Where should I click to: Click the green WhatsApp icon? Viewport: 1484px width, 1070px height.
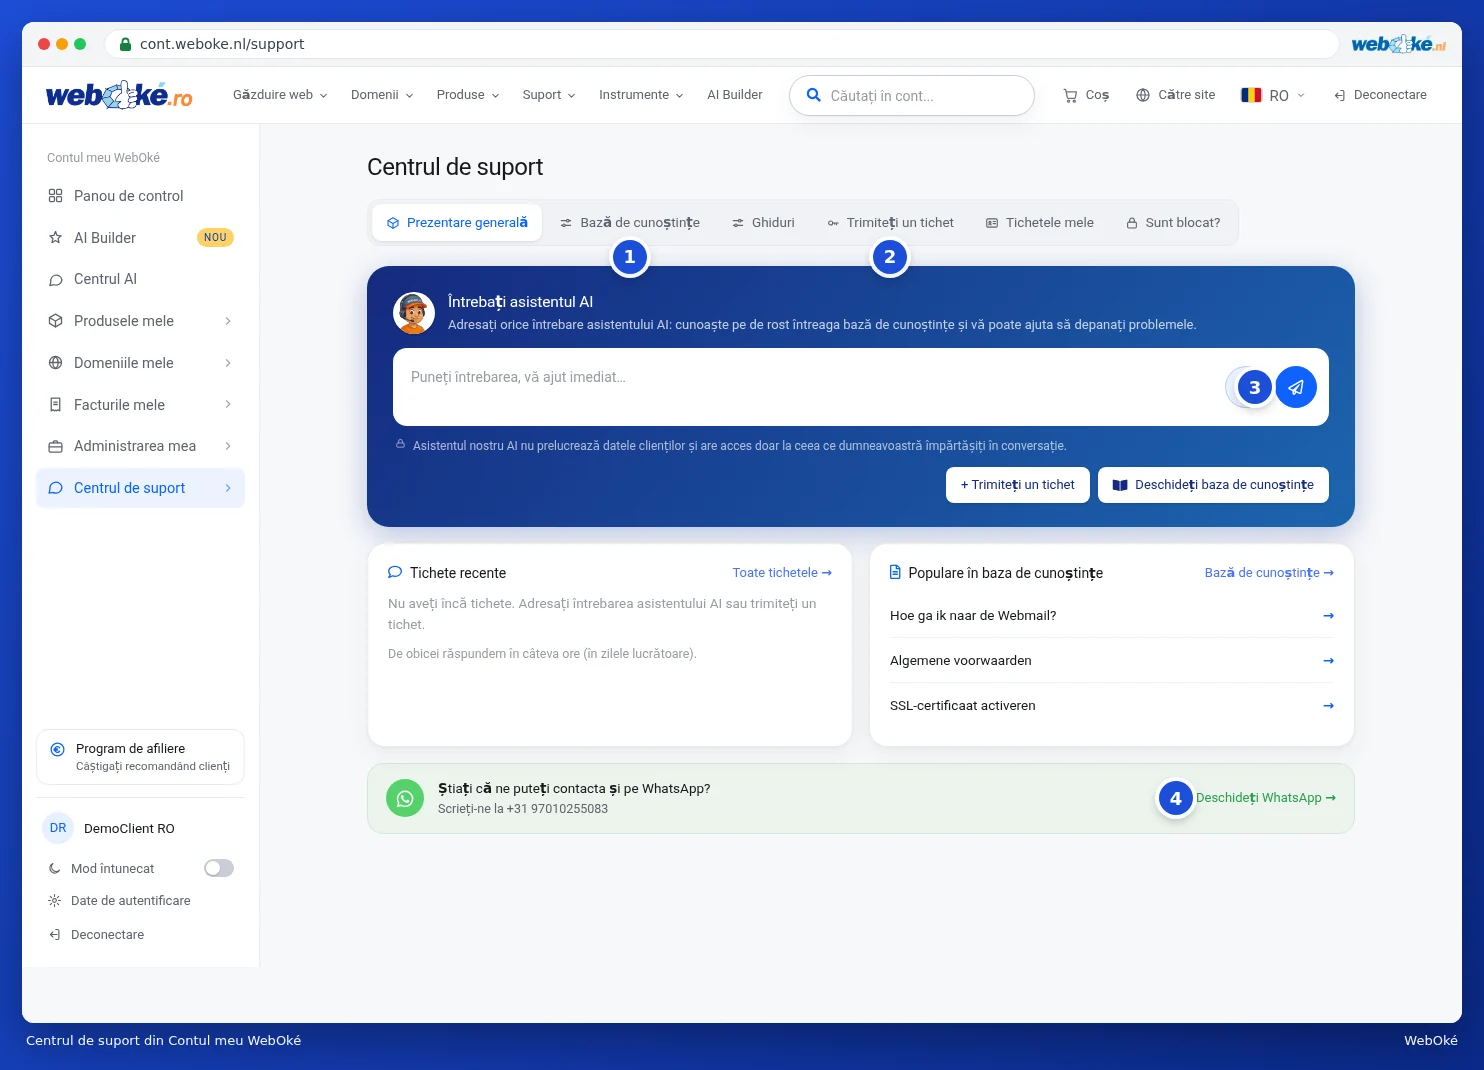coord(405,798)
